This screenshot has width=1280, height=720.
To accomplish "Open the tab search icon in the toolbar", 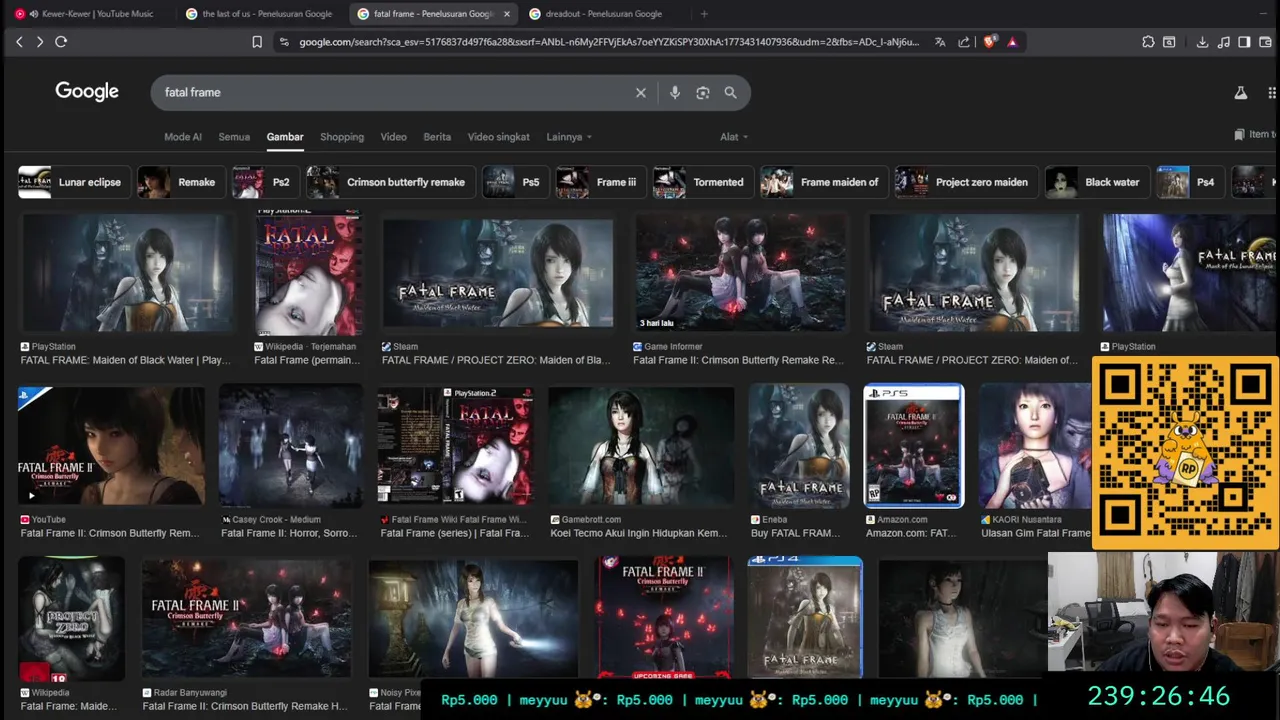I will [1169, 42].
